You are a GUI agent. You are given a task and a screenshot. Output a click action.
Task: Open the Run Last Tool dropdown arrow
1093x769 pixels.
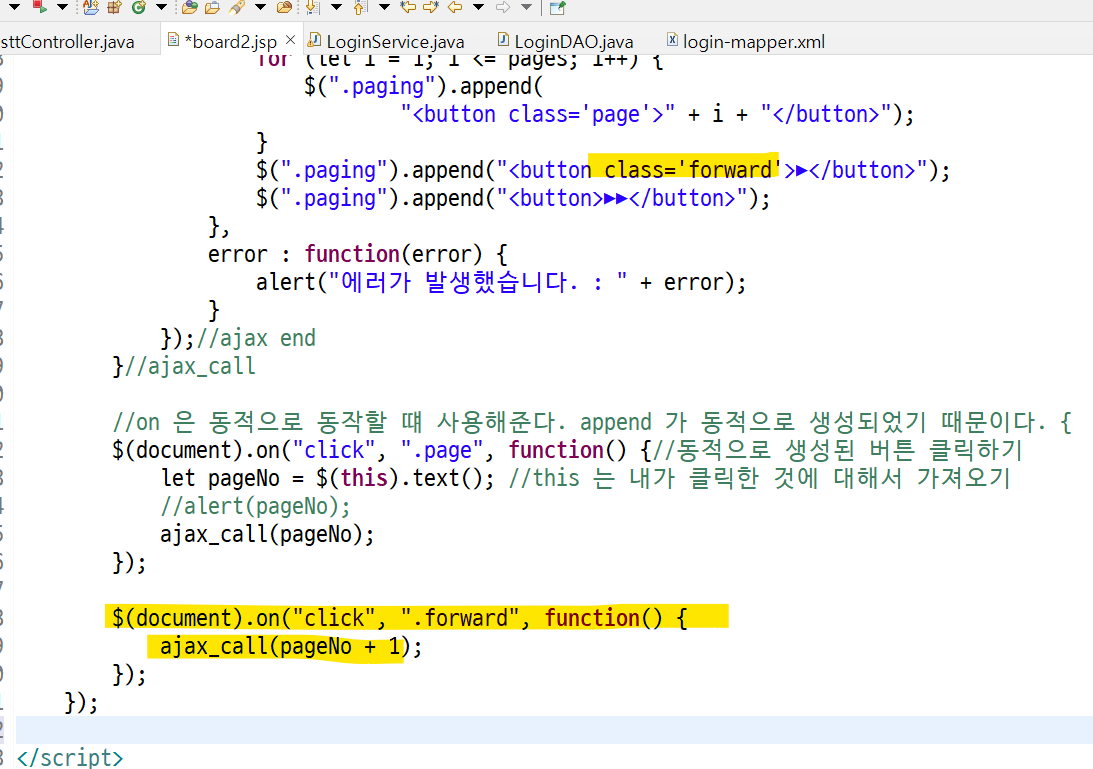[x=62, y=8]
